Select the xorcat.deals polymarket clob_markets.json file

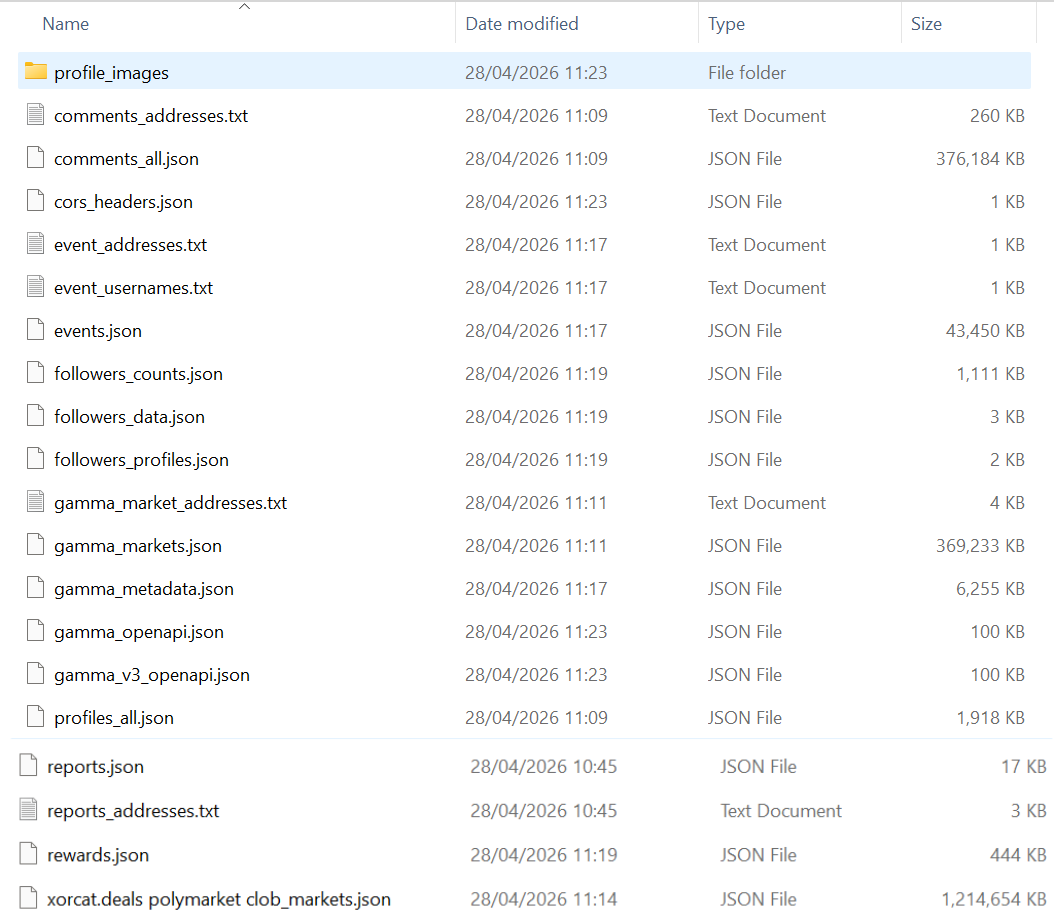[x=219, y=899]
